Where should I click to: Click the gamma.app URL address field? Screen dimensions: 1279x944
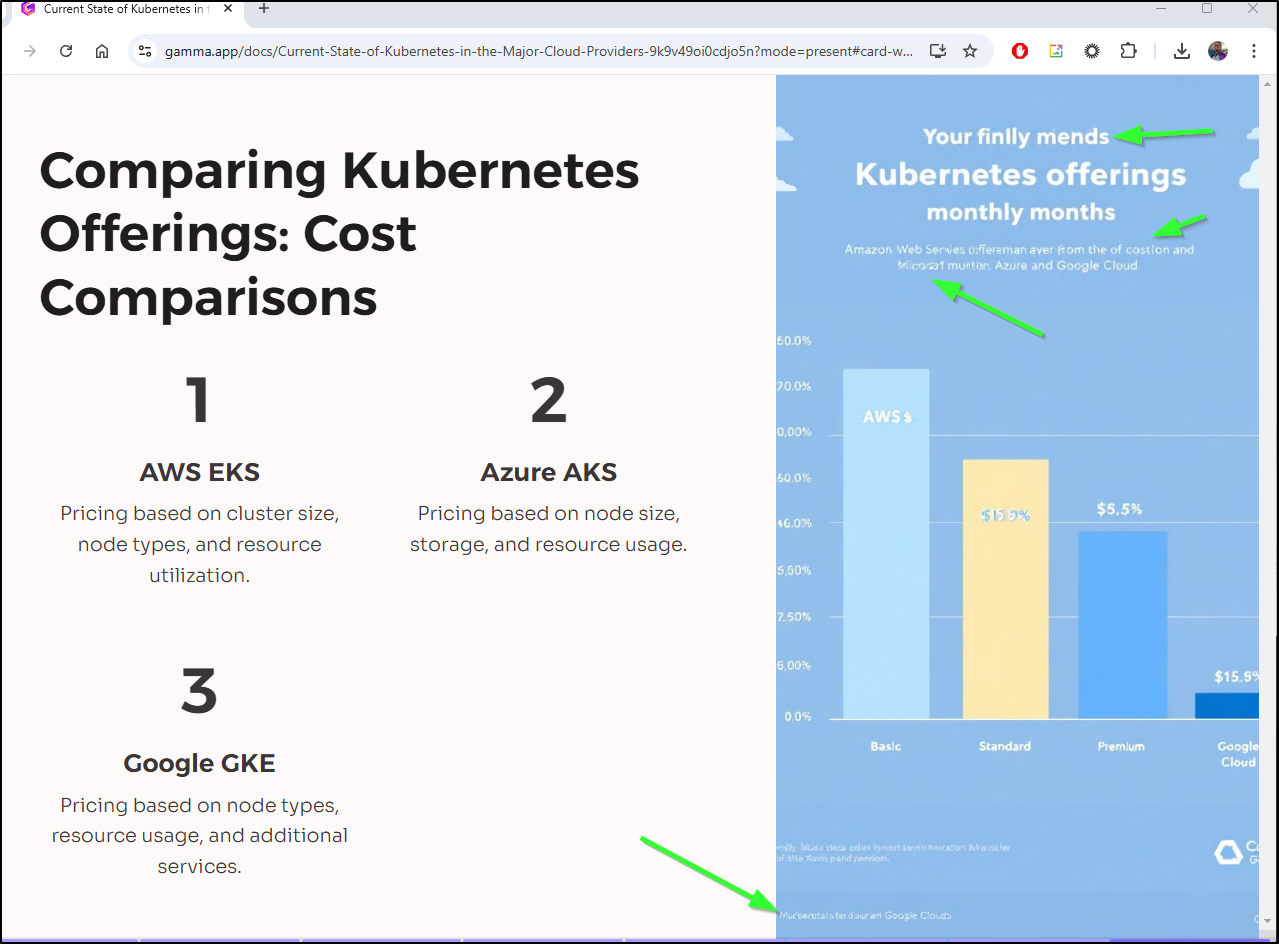click(538, 51)
